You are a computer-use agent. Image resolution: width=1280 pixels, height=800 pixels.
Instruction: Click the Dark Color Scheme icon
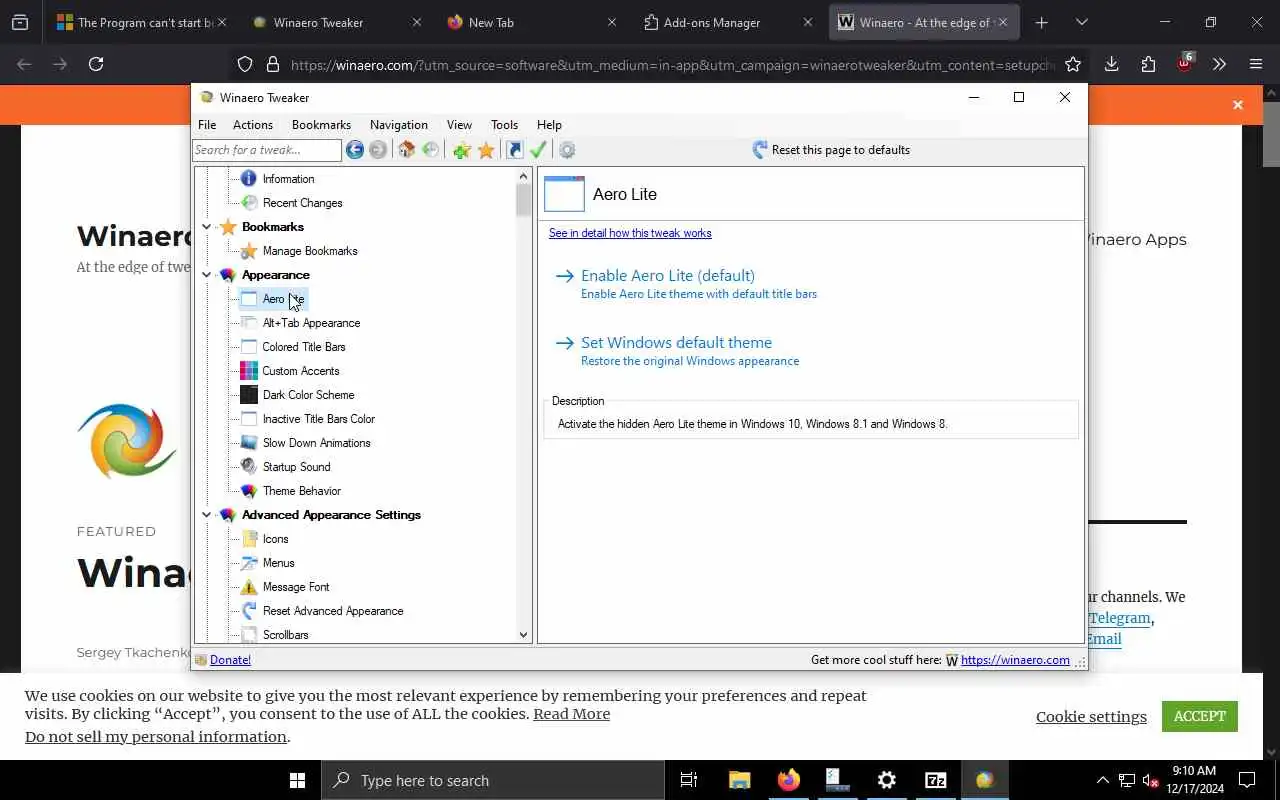(x=249, y=395)
